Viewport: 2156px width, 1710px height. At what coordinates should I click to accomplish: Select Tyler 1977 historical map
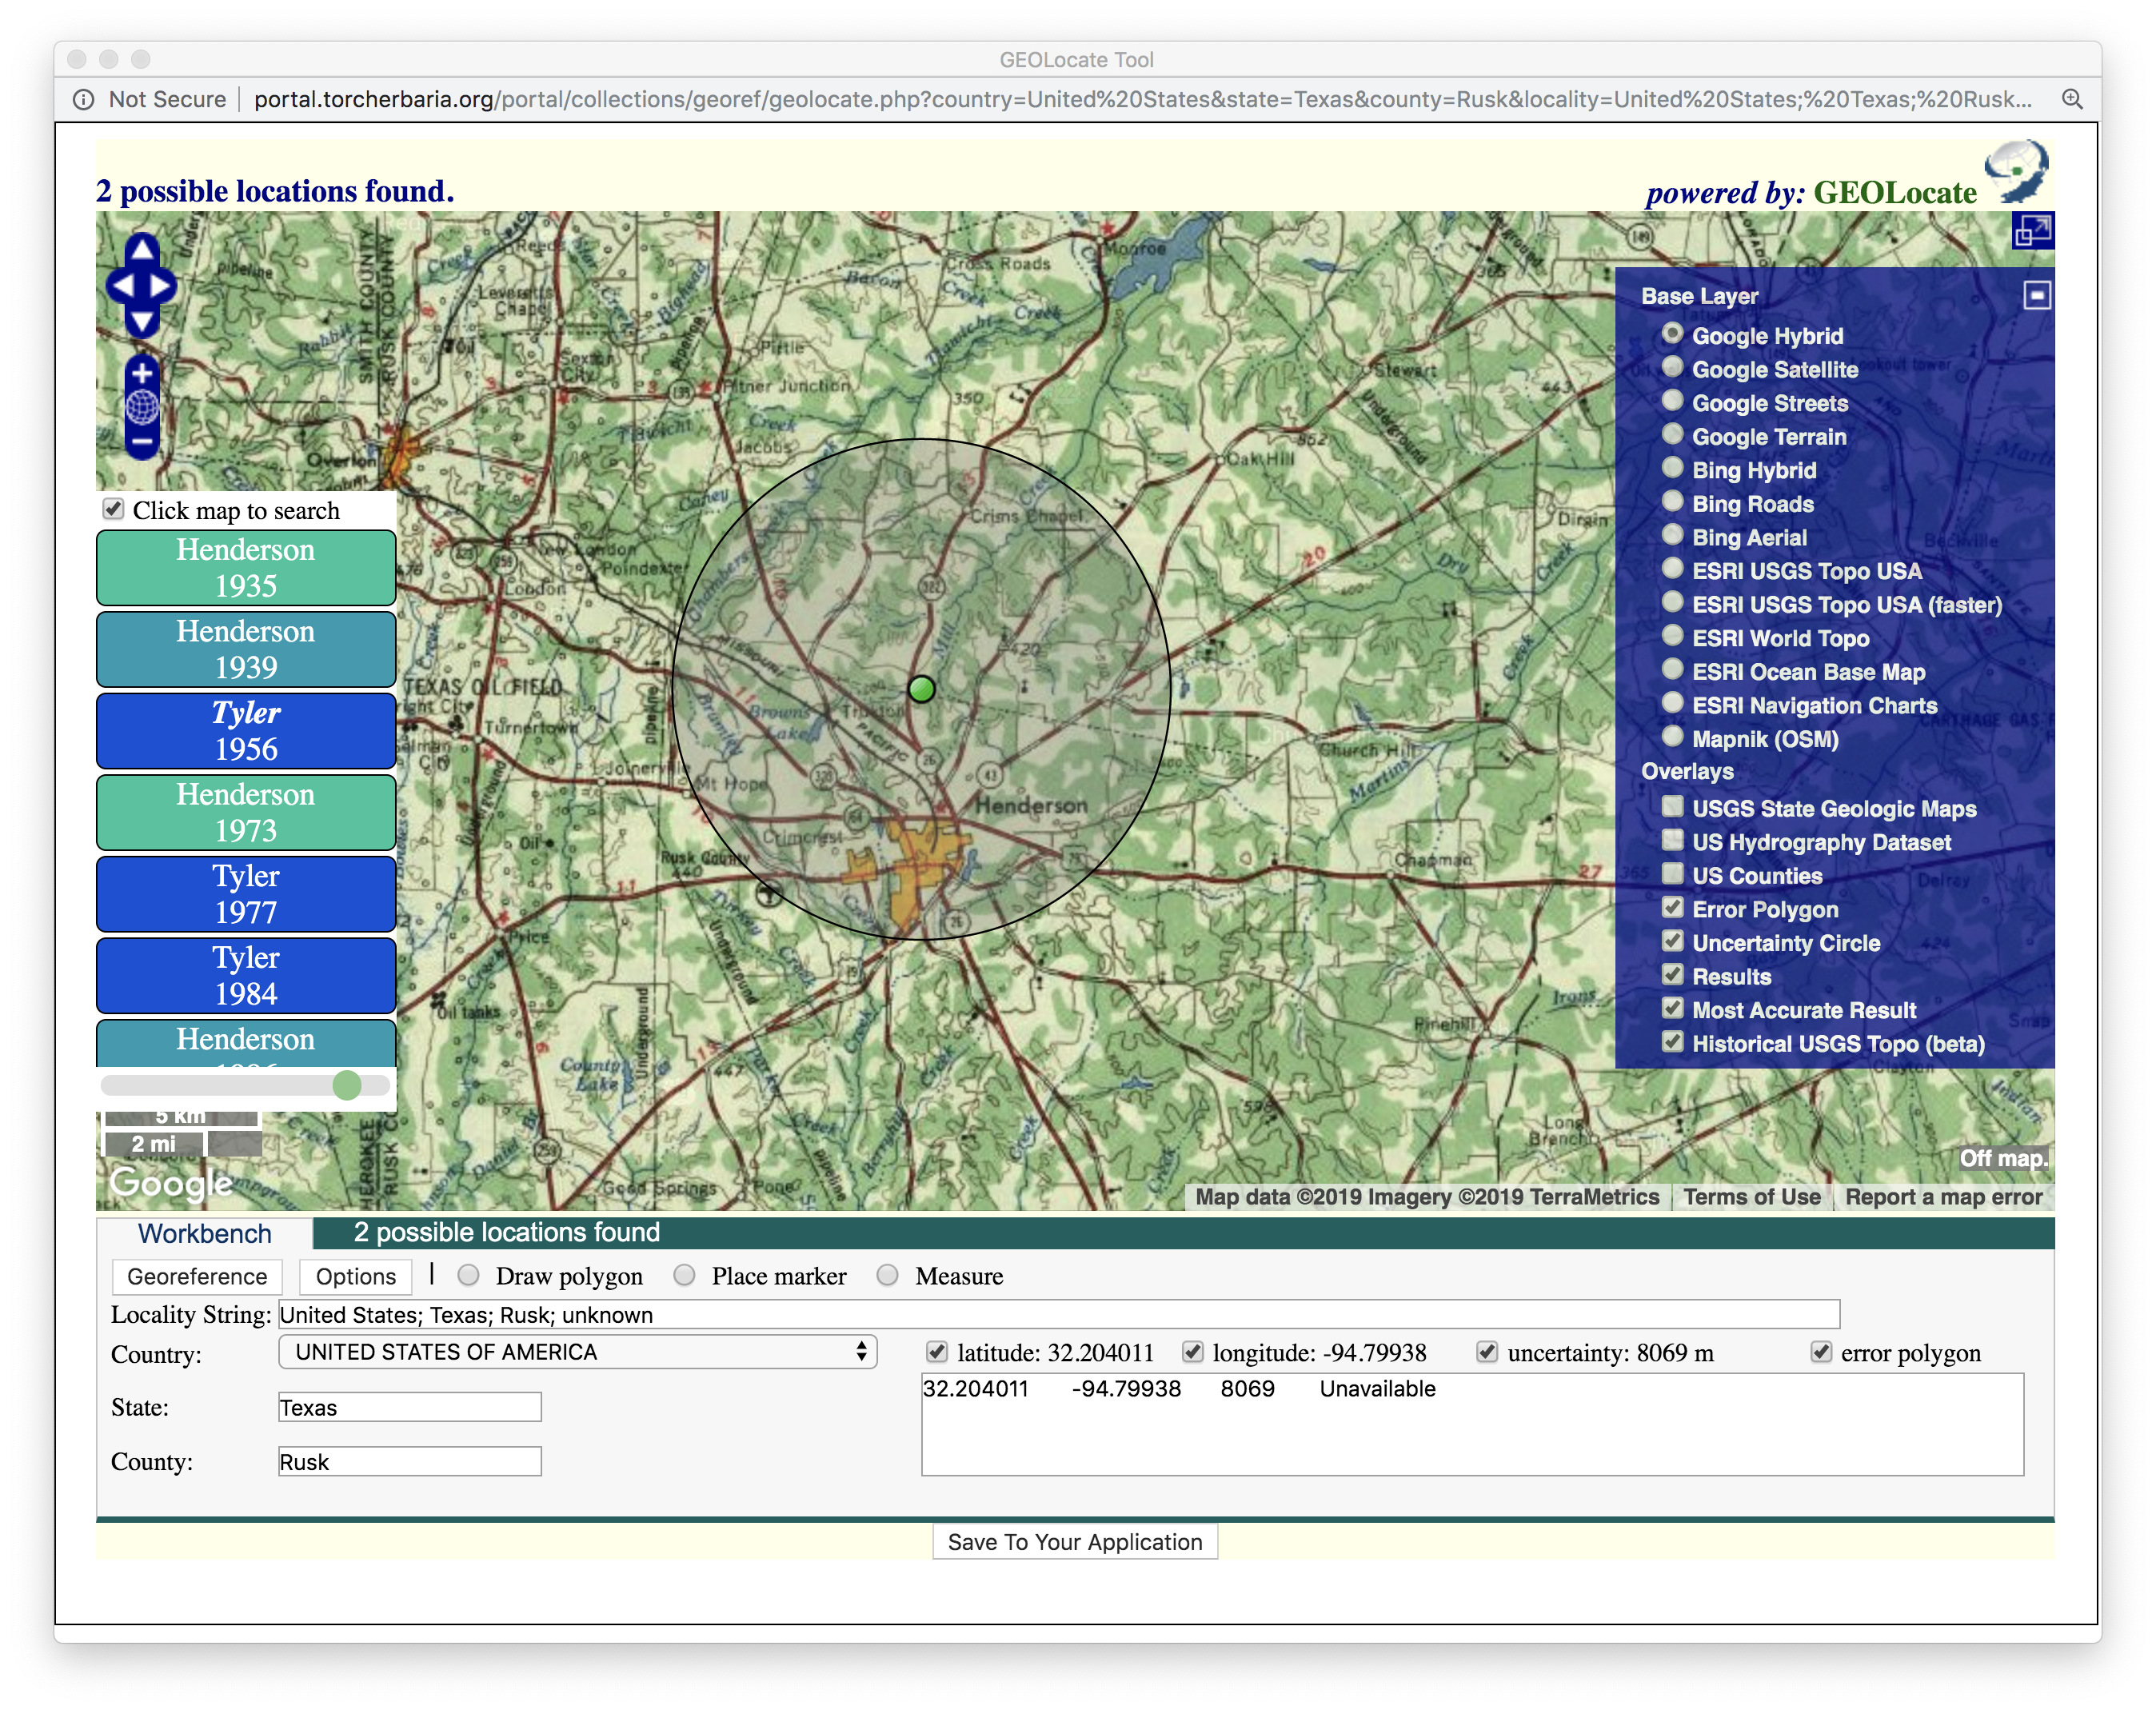tap(246, 894)
